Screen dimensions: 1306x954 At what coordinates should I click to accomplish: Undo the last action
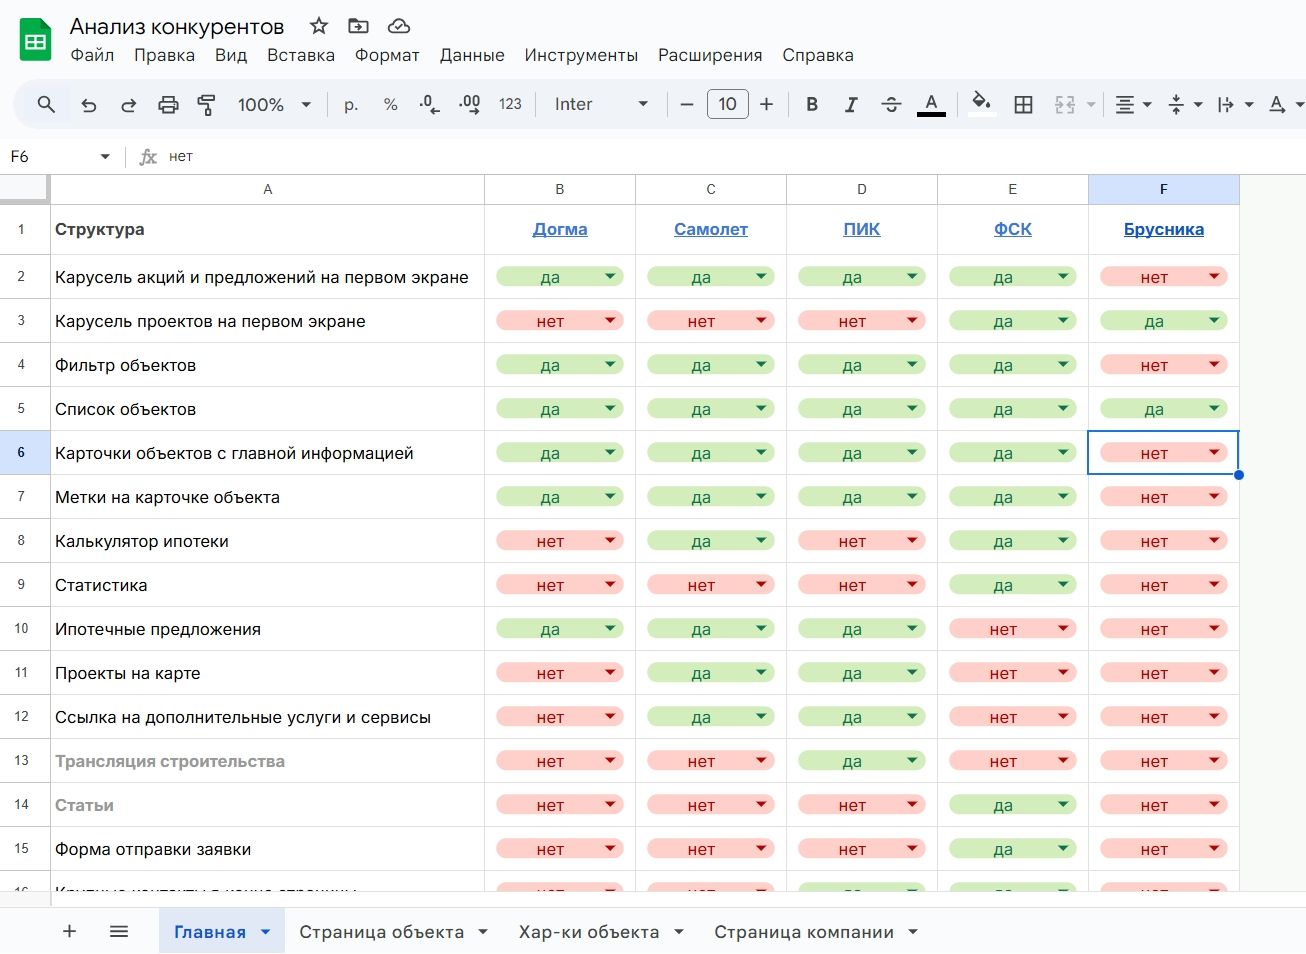tap(89, 104)
